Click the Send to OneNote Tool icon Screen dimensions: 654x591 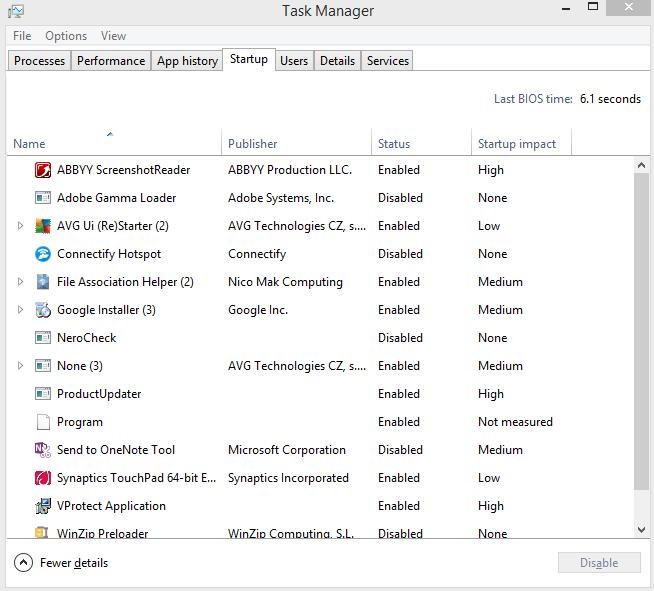(x=43, y=450)
